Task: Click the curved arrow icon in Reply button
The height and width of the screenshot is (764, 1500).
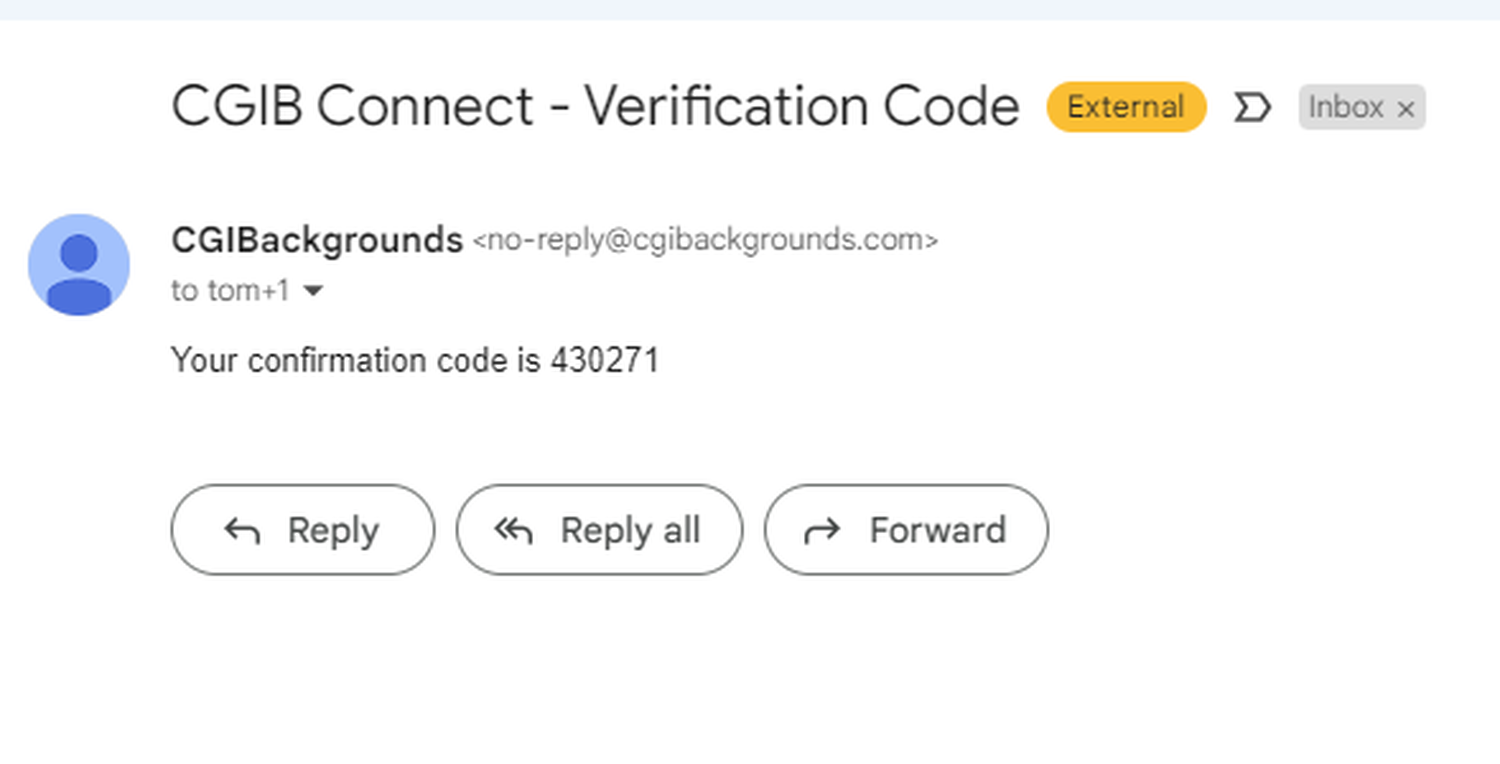Action: click(x=242, y=531)
